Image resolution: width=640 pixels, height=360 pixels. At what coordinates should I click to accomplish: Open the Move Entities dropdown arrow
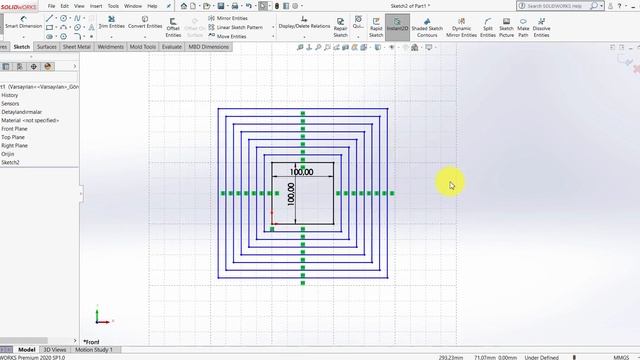[273, 36]
